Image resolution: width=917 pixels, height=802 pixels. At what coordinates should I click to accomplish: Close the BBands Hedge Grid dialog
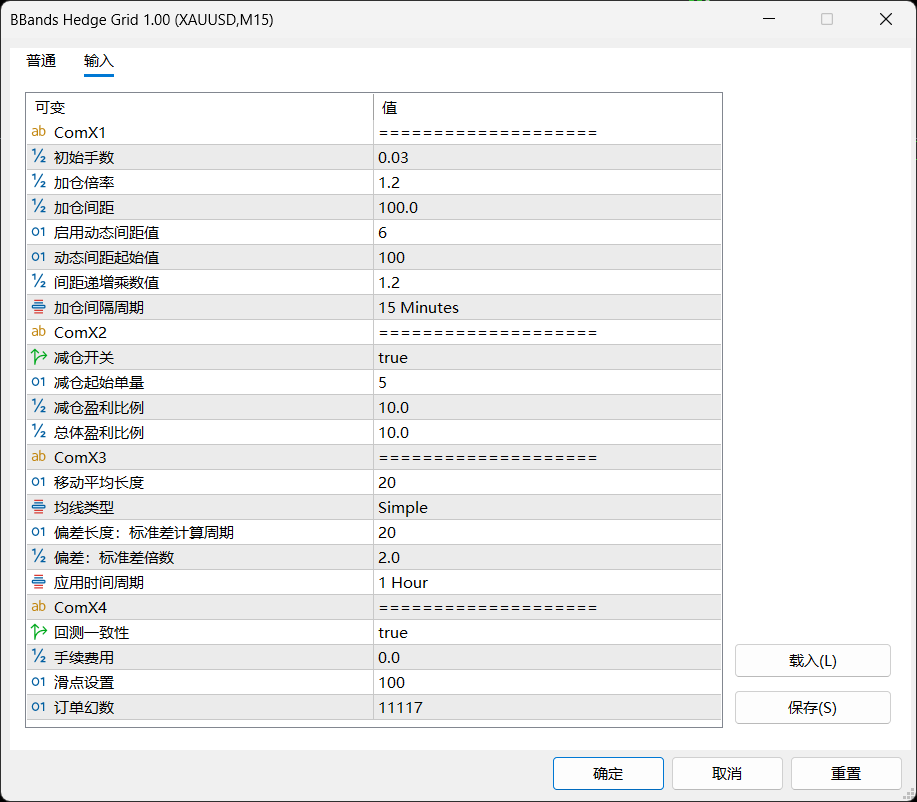[885, 19]
